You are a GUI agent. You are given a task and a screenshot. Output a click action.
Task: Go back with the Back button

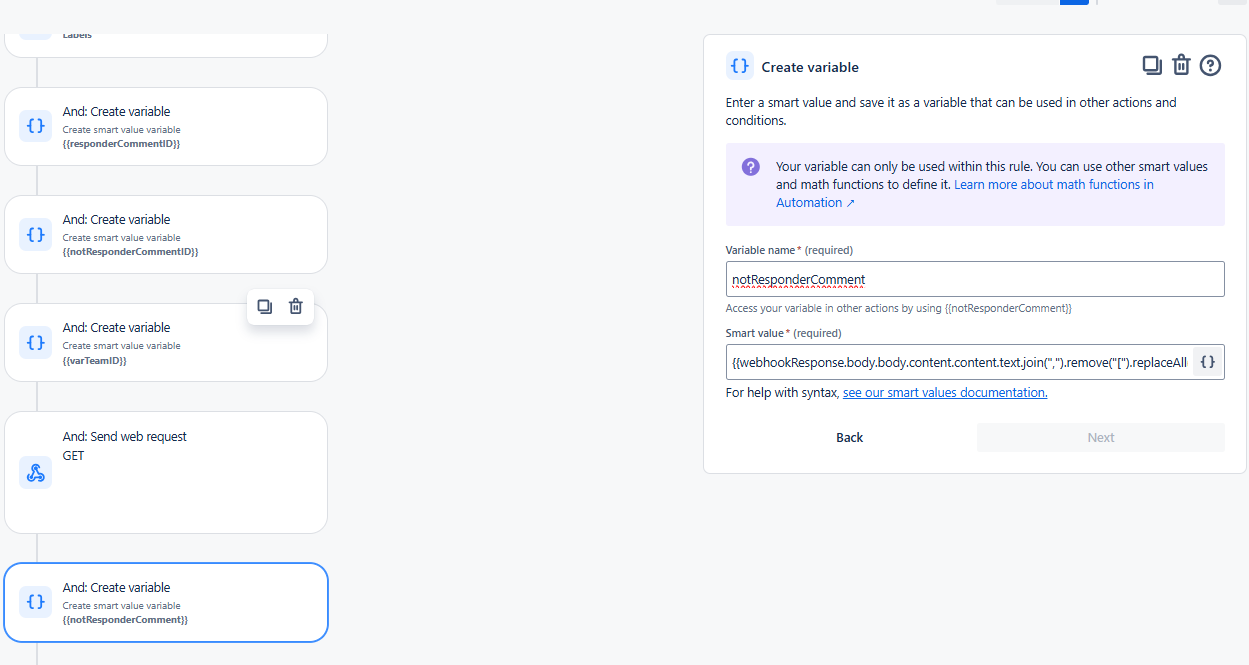850,437
